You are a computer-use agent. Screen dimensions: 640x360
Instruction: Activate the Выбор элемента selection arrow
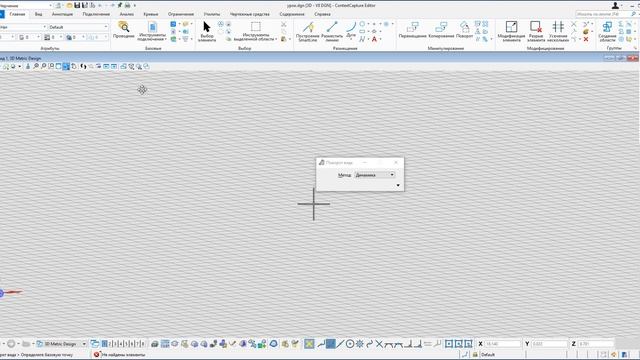tap(207, 31)
